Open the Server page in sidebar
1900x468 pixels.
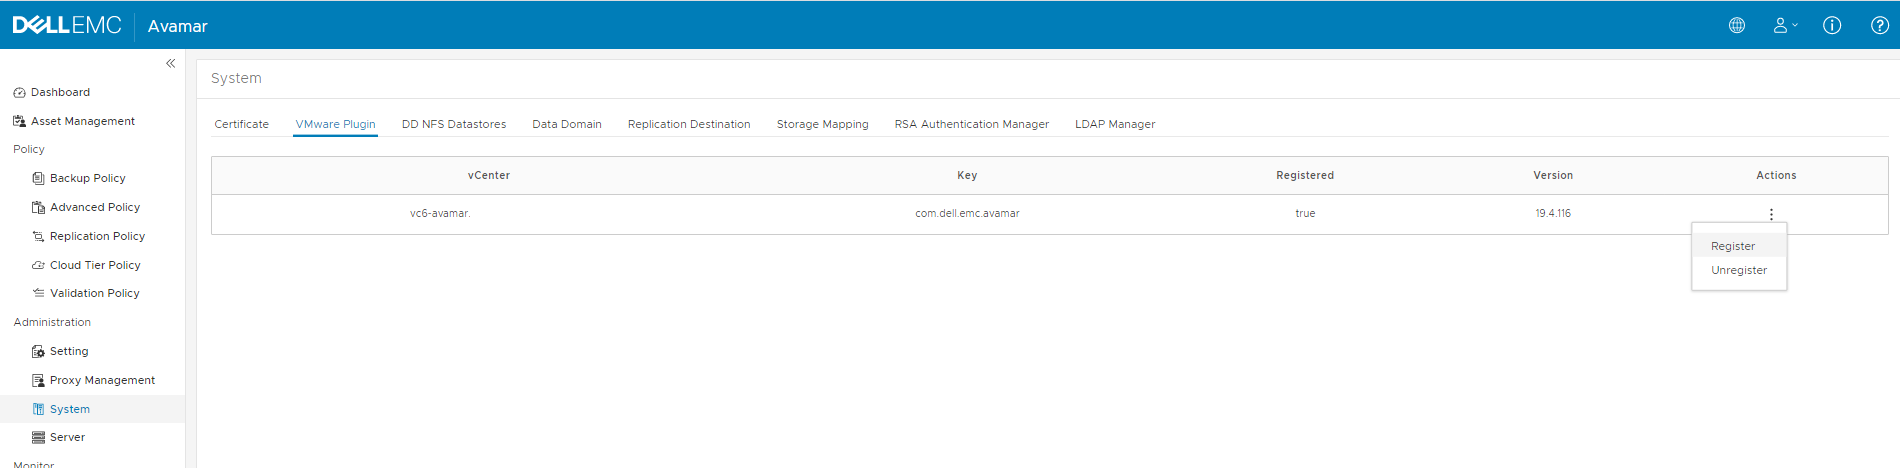pyautogui.click(x=67, y=437)
